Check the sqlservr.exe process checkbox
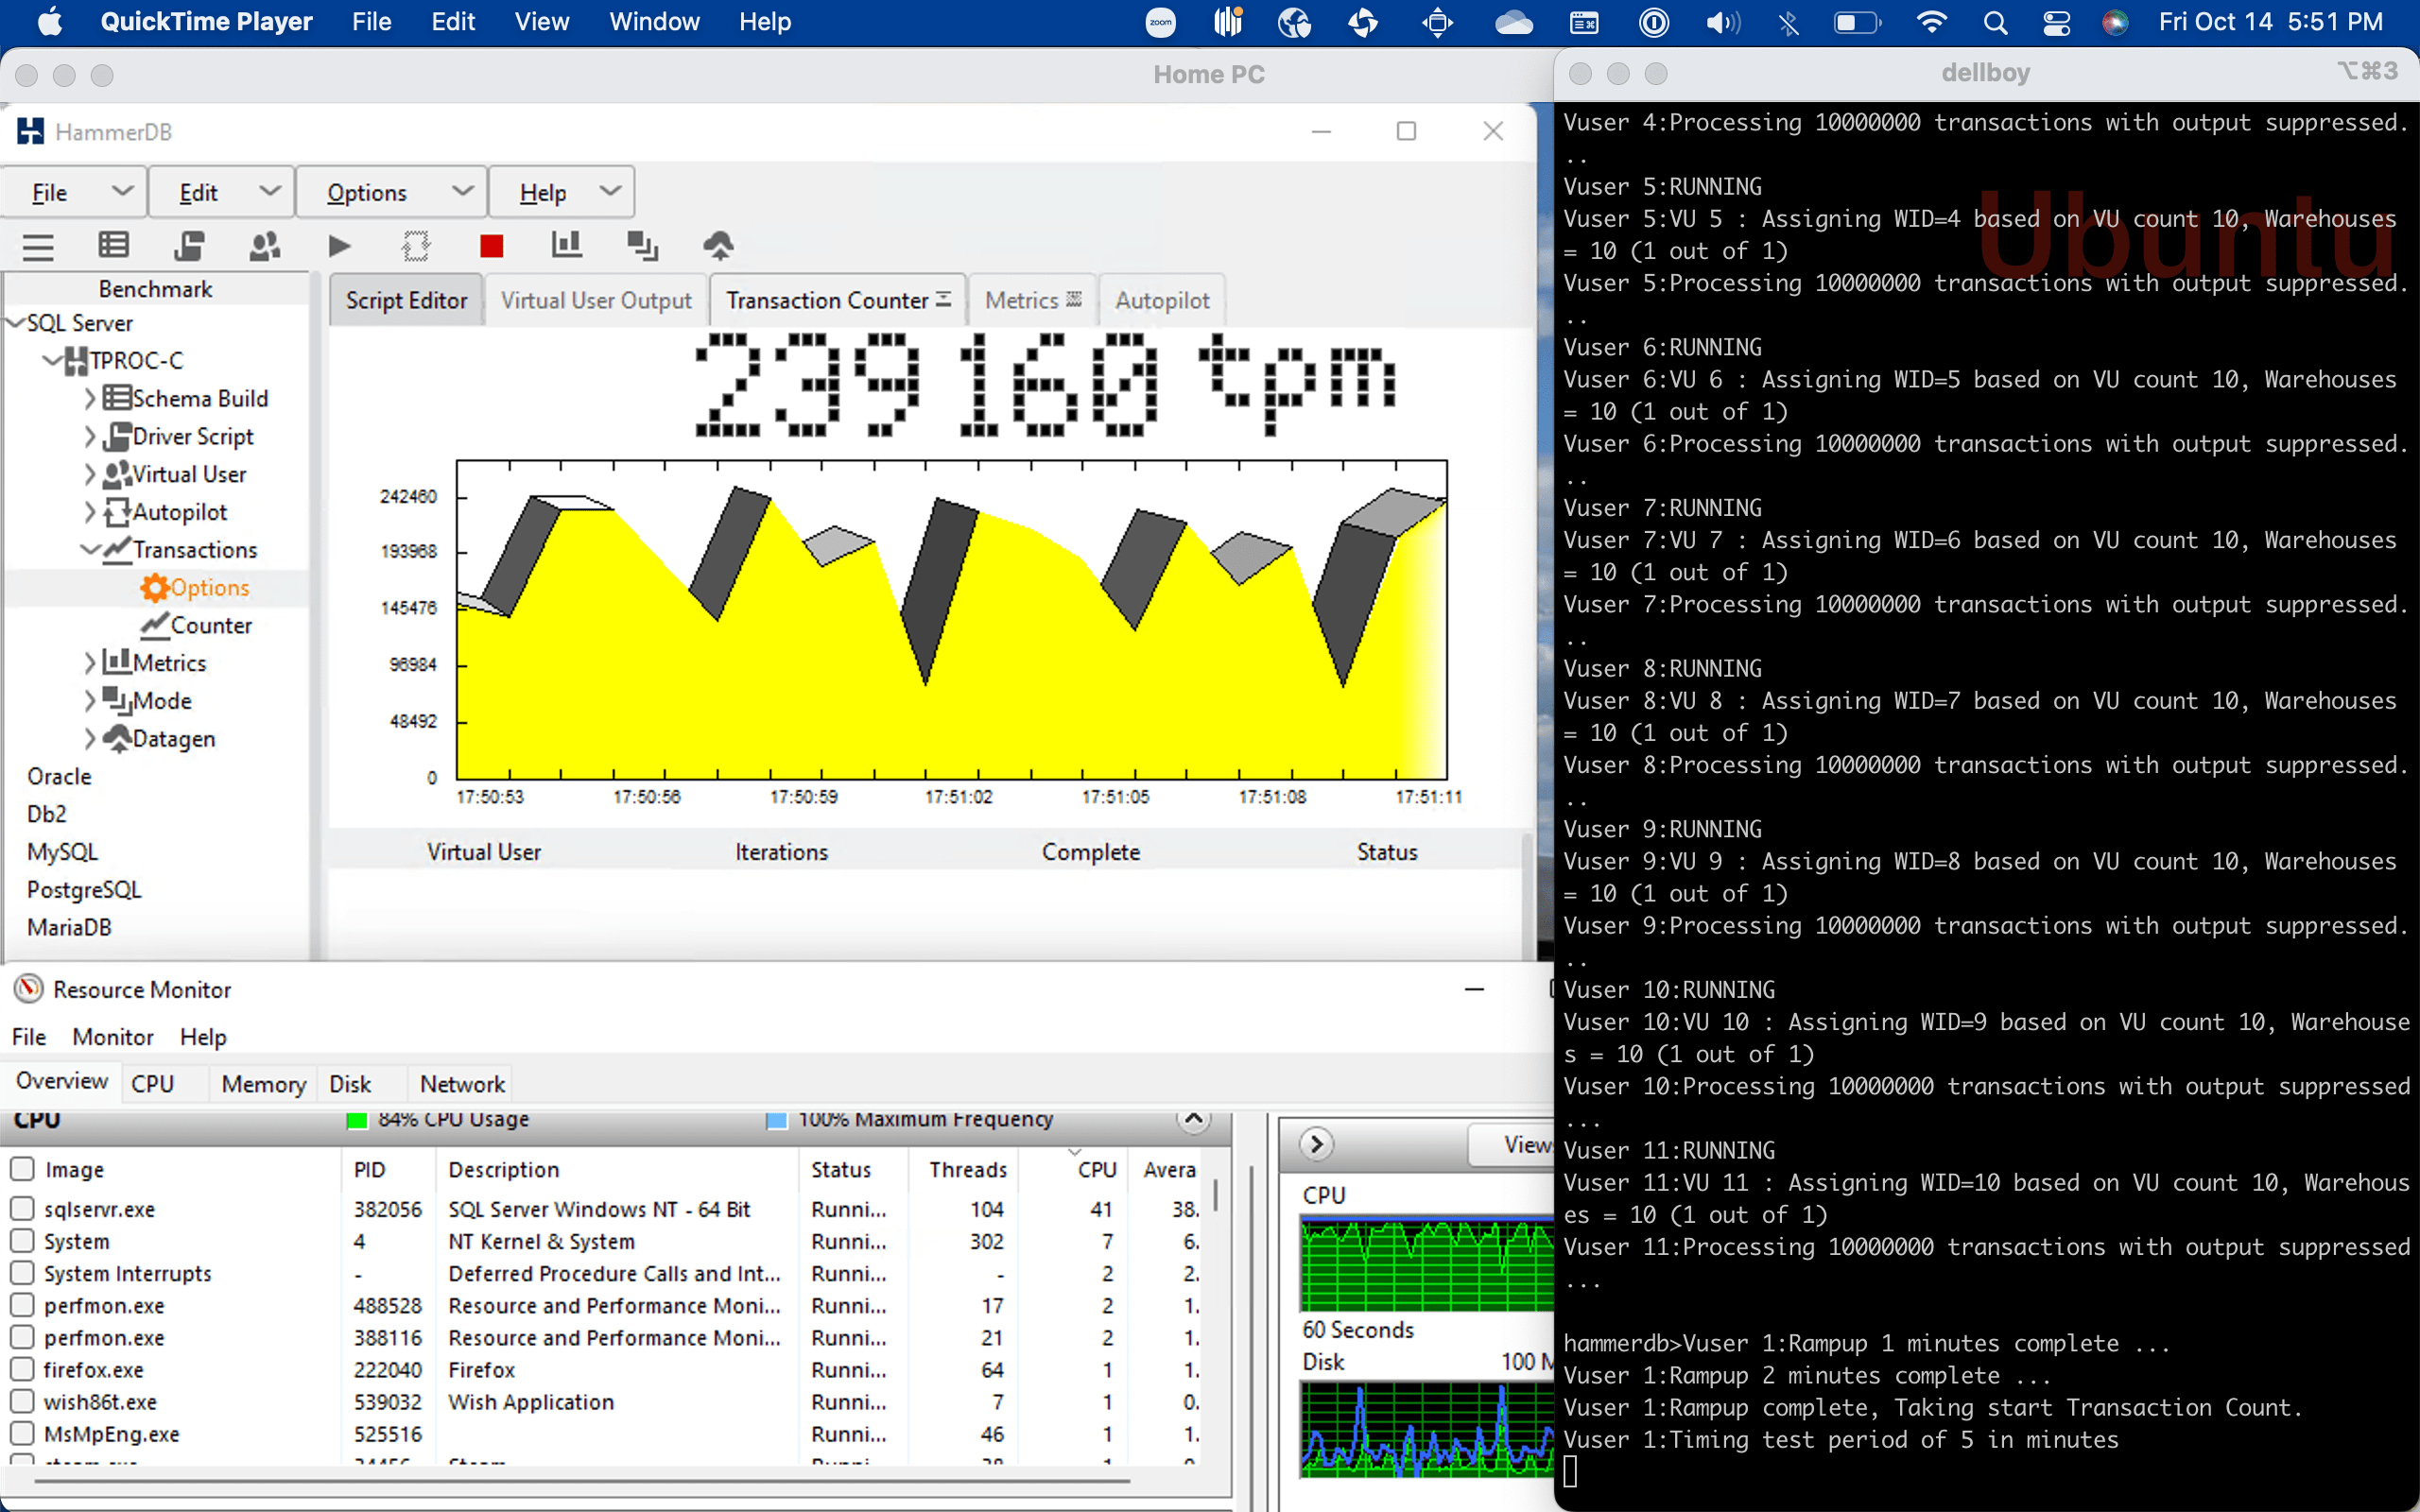The image size is (2420, 1512). (23, 1208)
